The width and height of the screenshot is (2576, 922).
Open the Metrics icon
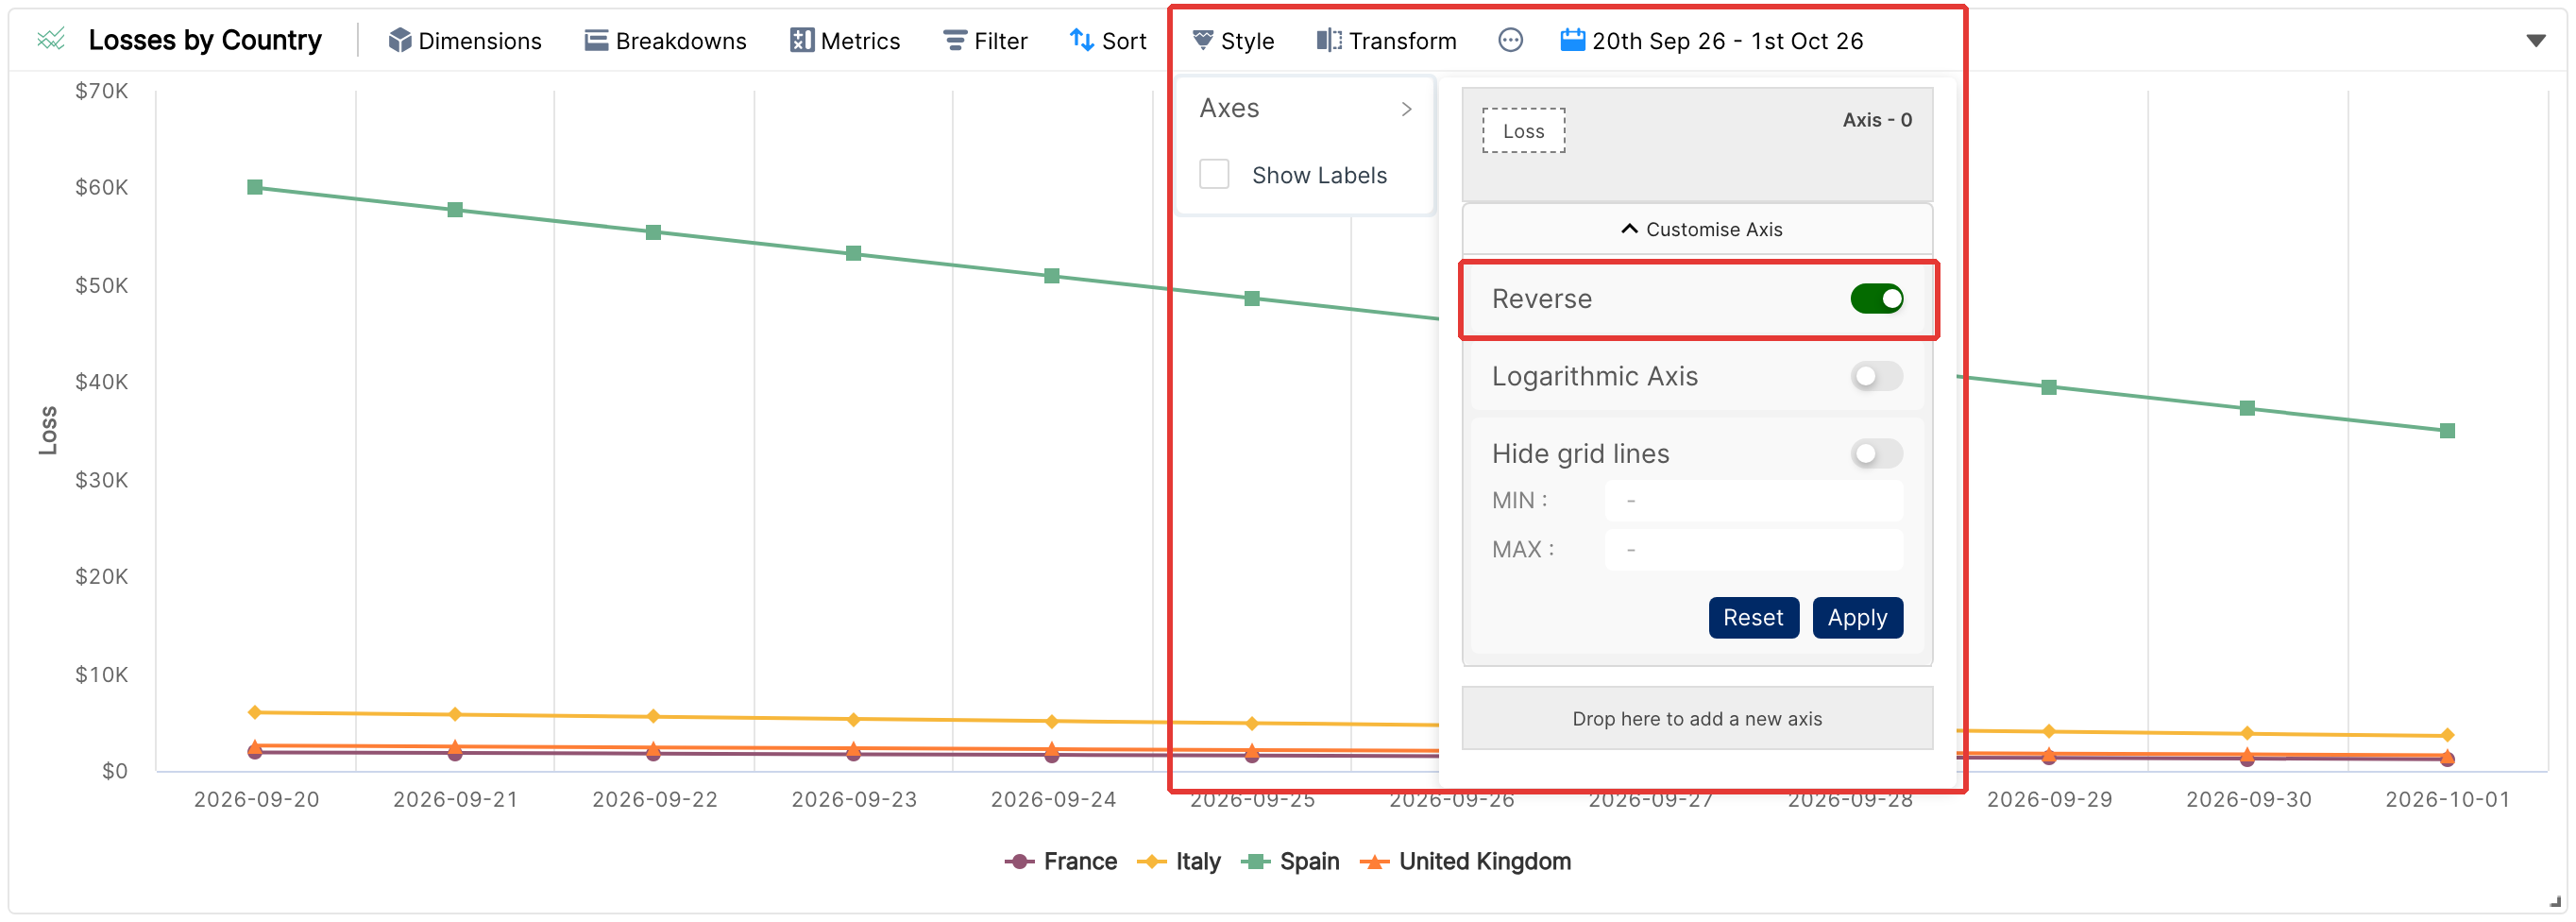(x=802, y=40)
